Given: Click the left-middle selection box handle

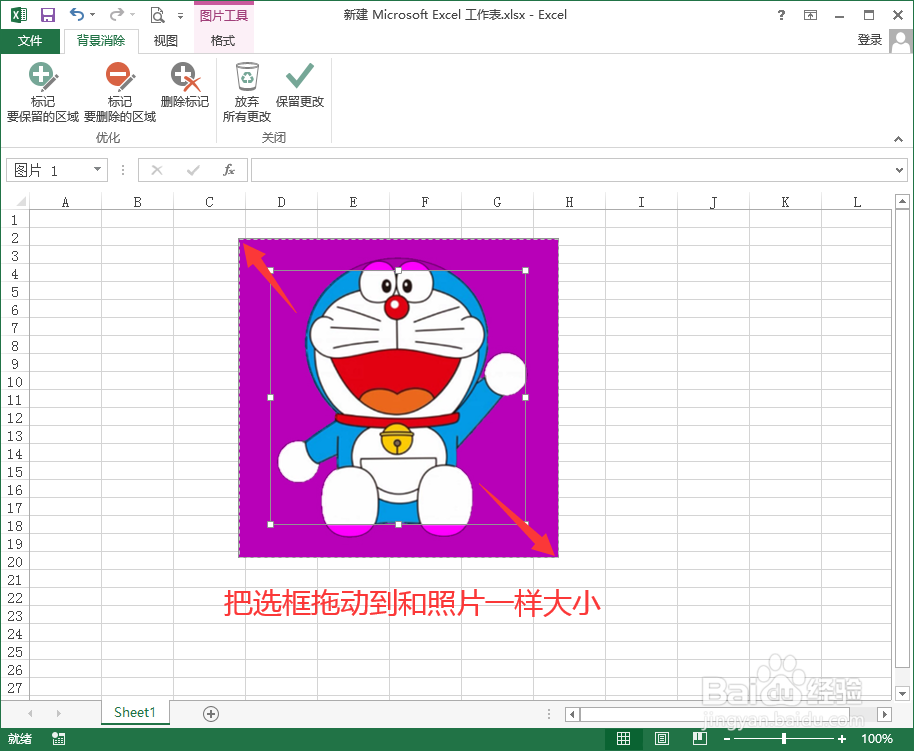Looking at the screenshot, I should click(270, 398).
